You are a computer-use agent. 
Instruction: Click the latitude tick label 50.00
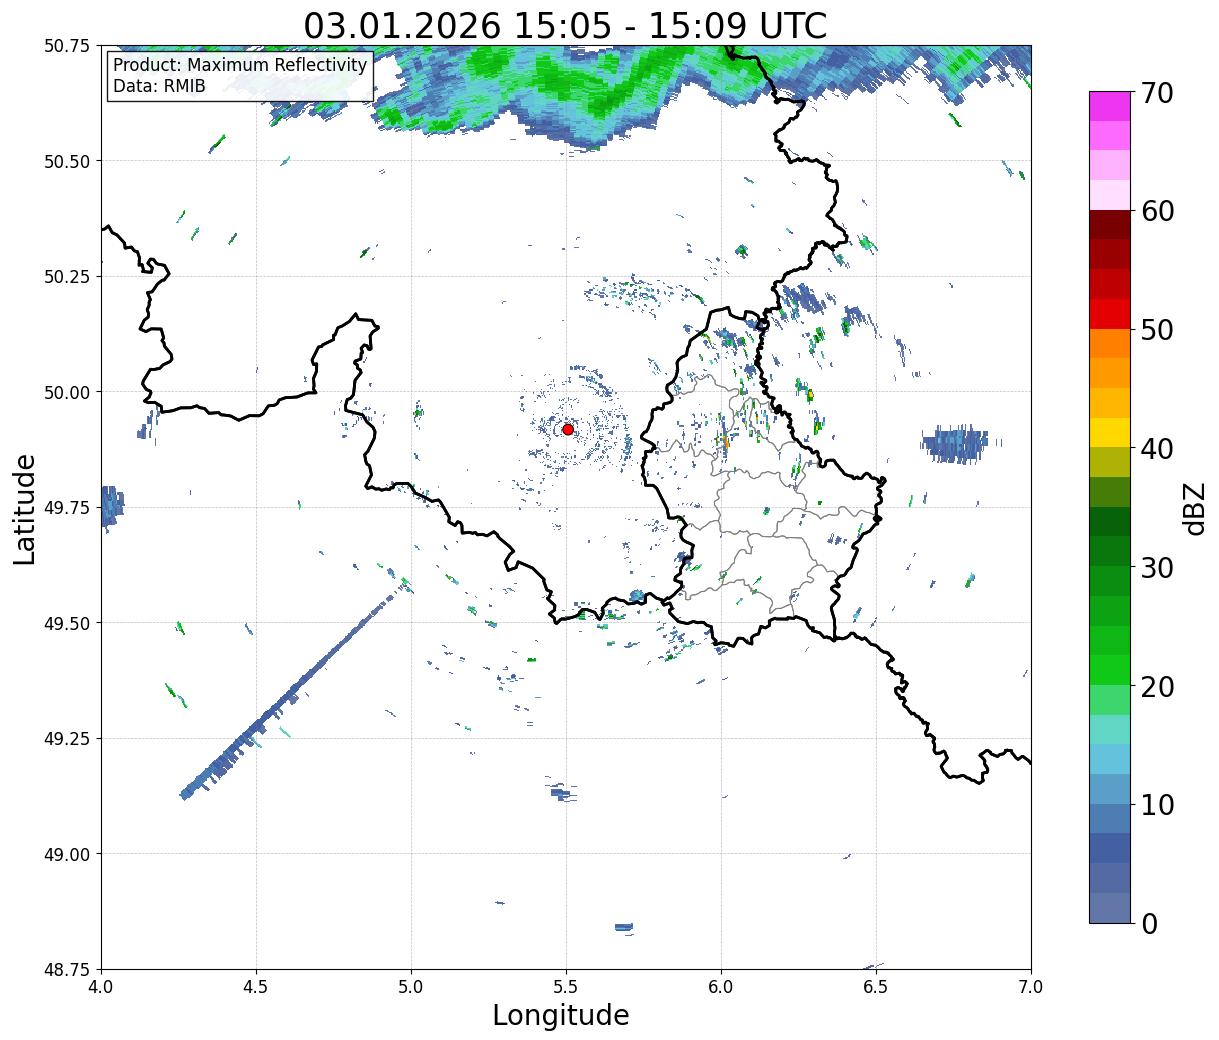coord(67,392)
